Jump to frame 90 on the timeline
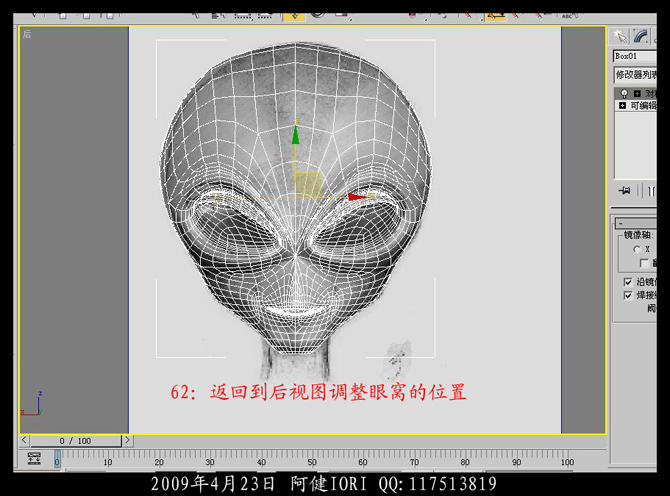The height and width of the screenshot is (496, 670). pyautogui.click(x=516, y=462)
